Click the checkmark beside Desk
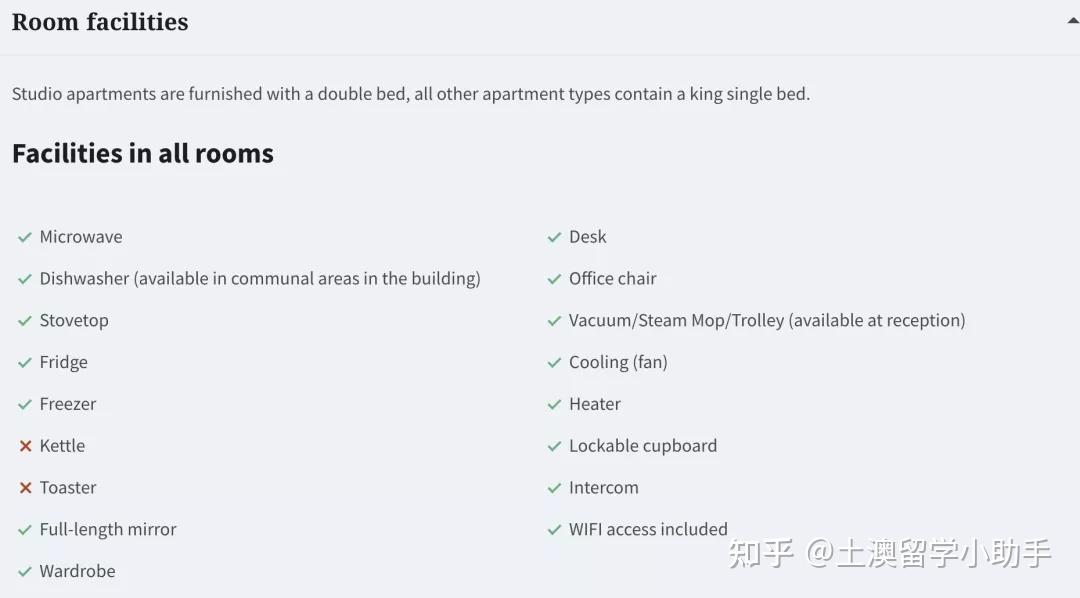The width and height of the screenshot is (1080, 598). coord(554,237)
